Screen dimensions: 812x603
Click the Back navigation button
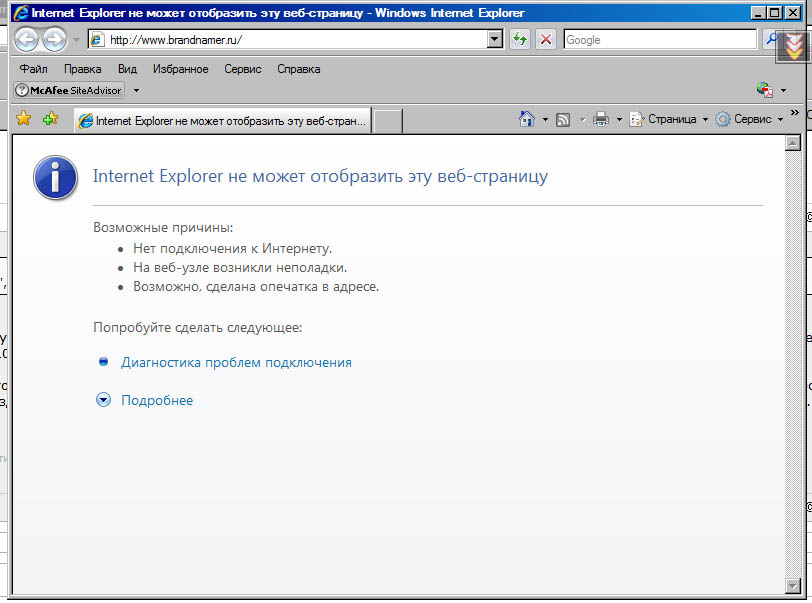26,40
